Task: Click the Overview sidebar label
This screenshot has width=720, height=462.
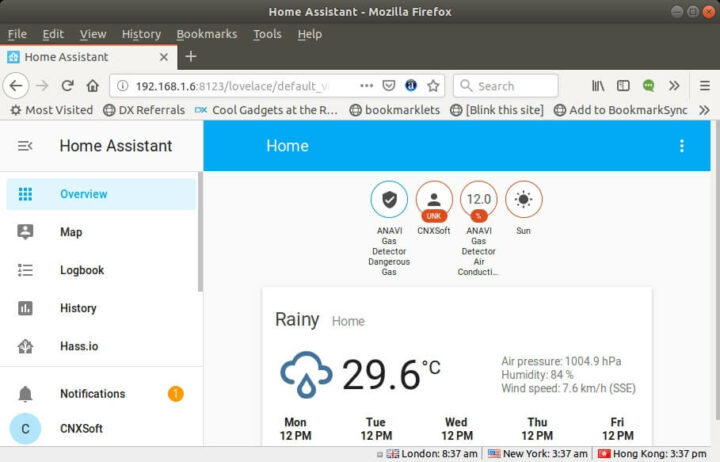Action: (84, 194)
